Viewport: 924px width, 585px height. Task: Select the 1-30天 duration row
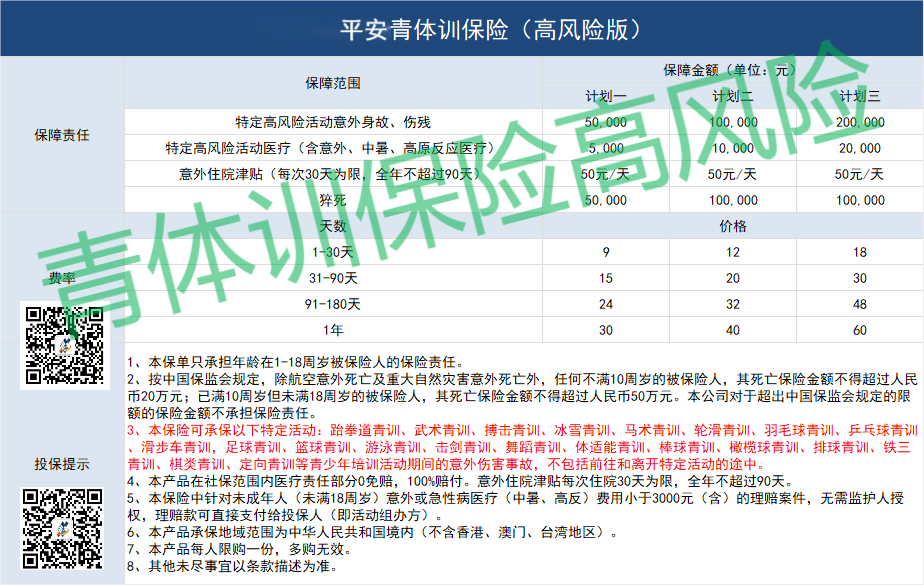[x=333, y=252]
